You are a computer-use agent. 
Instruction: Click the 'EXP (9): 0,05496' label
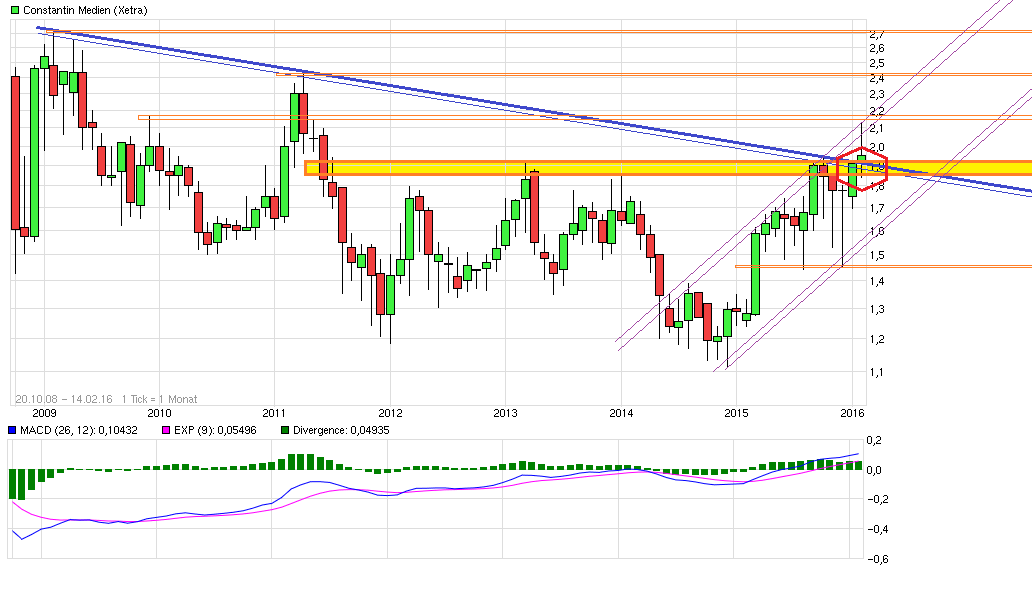tap(215, 430)
